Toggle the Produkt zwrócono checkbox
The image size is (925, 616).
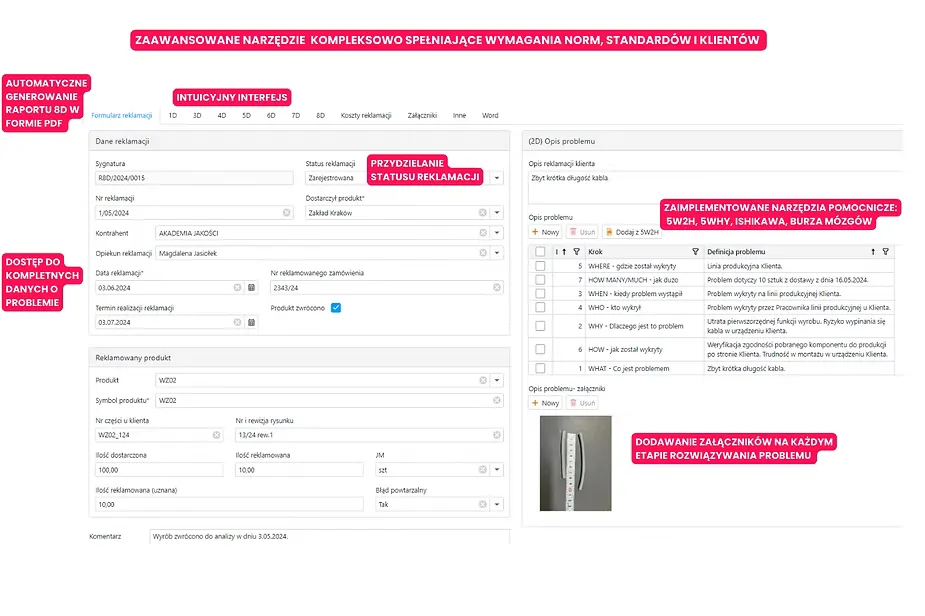pos(336,307)
